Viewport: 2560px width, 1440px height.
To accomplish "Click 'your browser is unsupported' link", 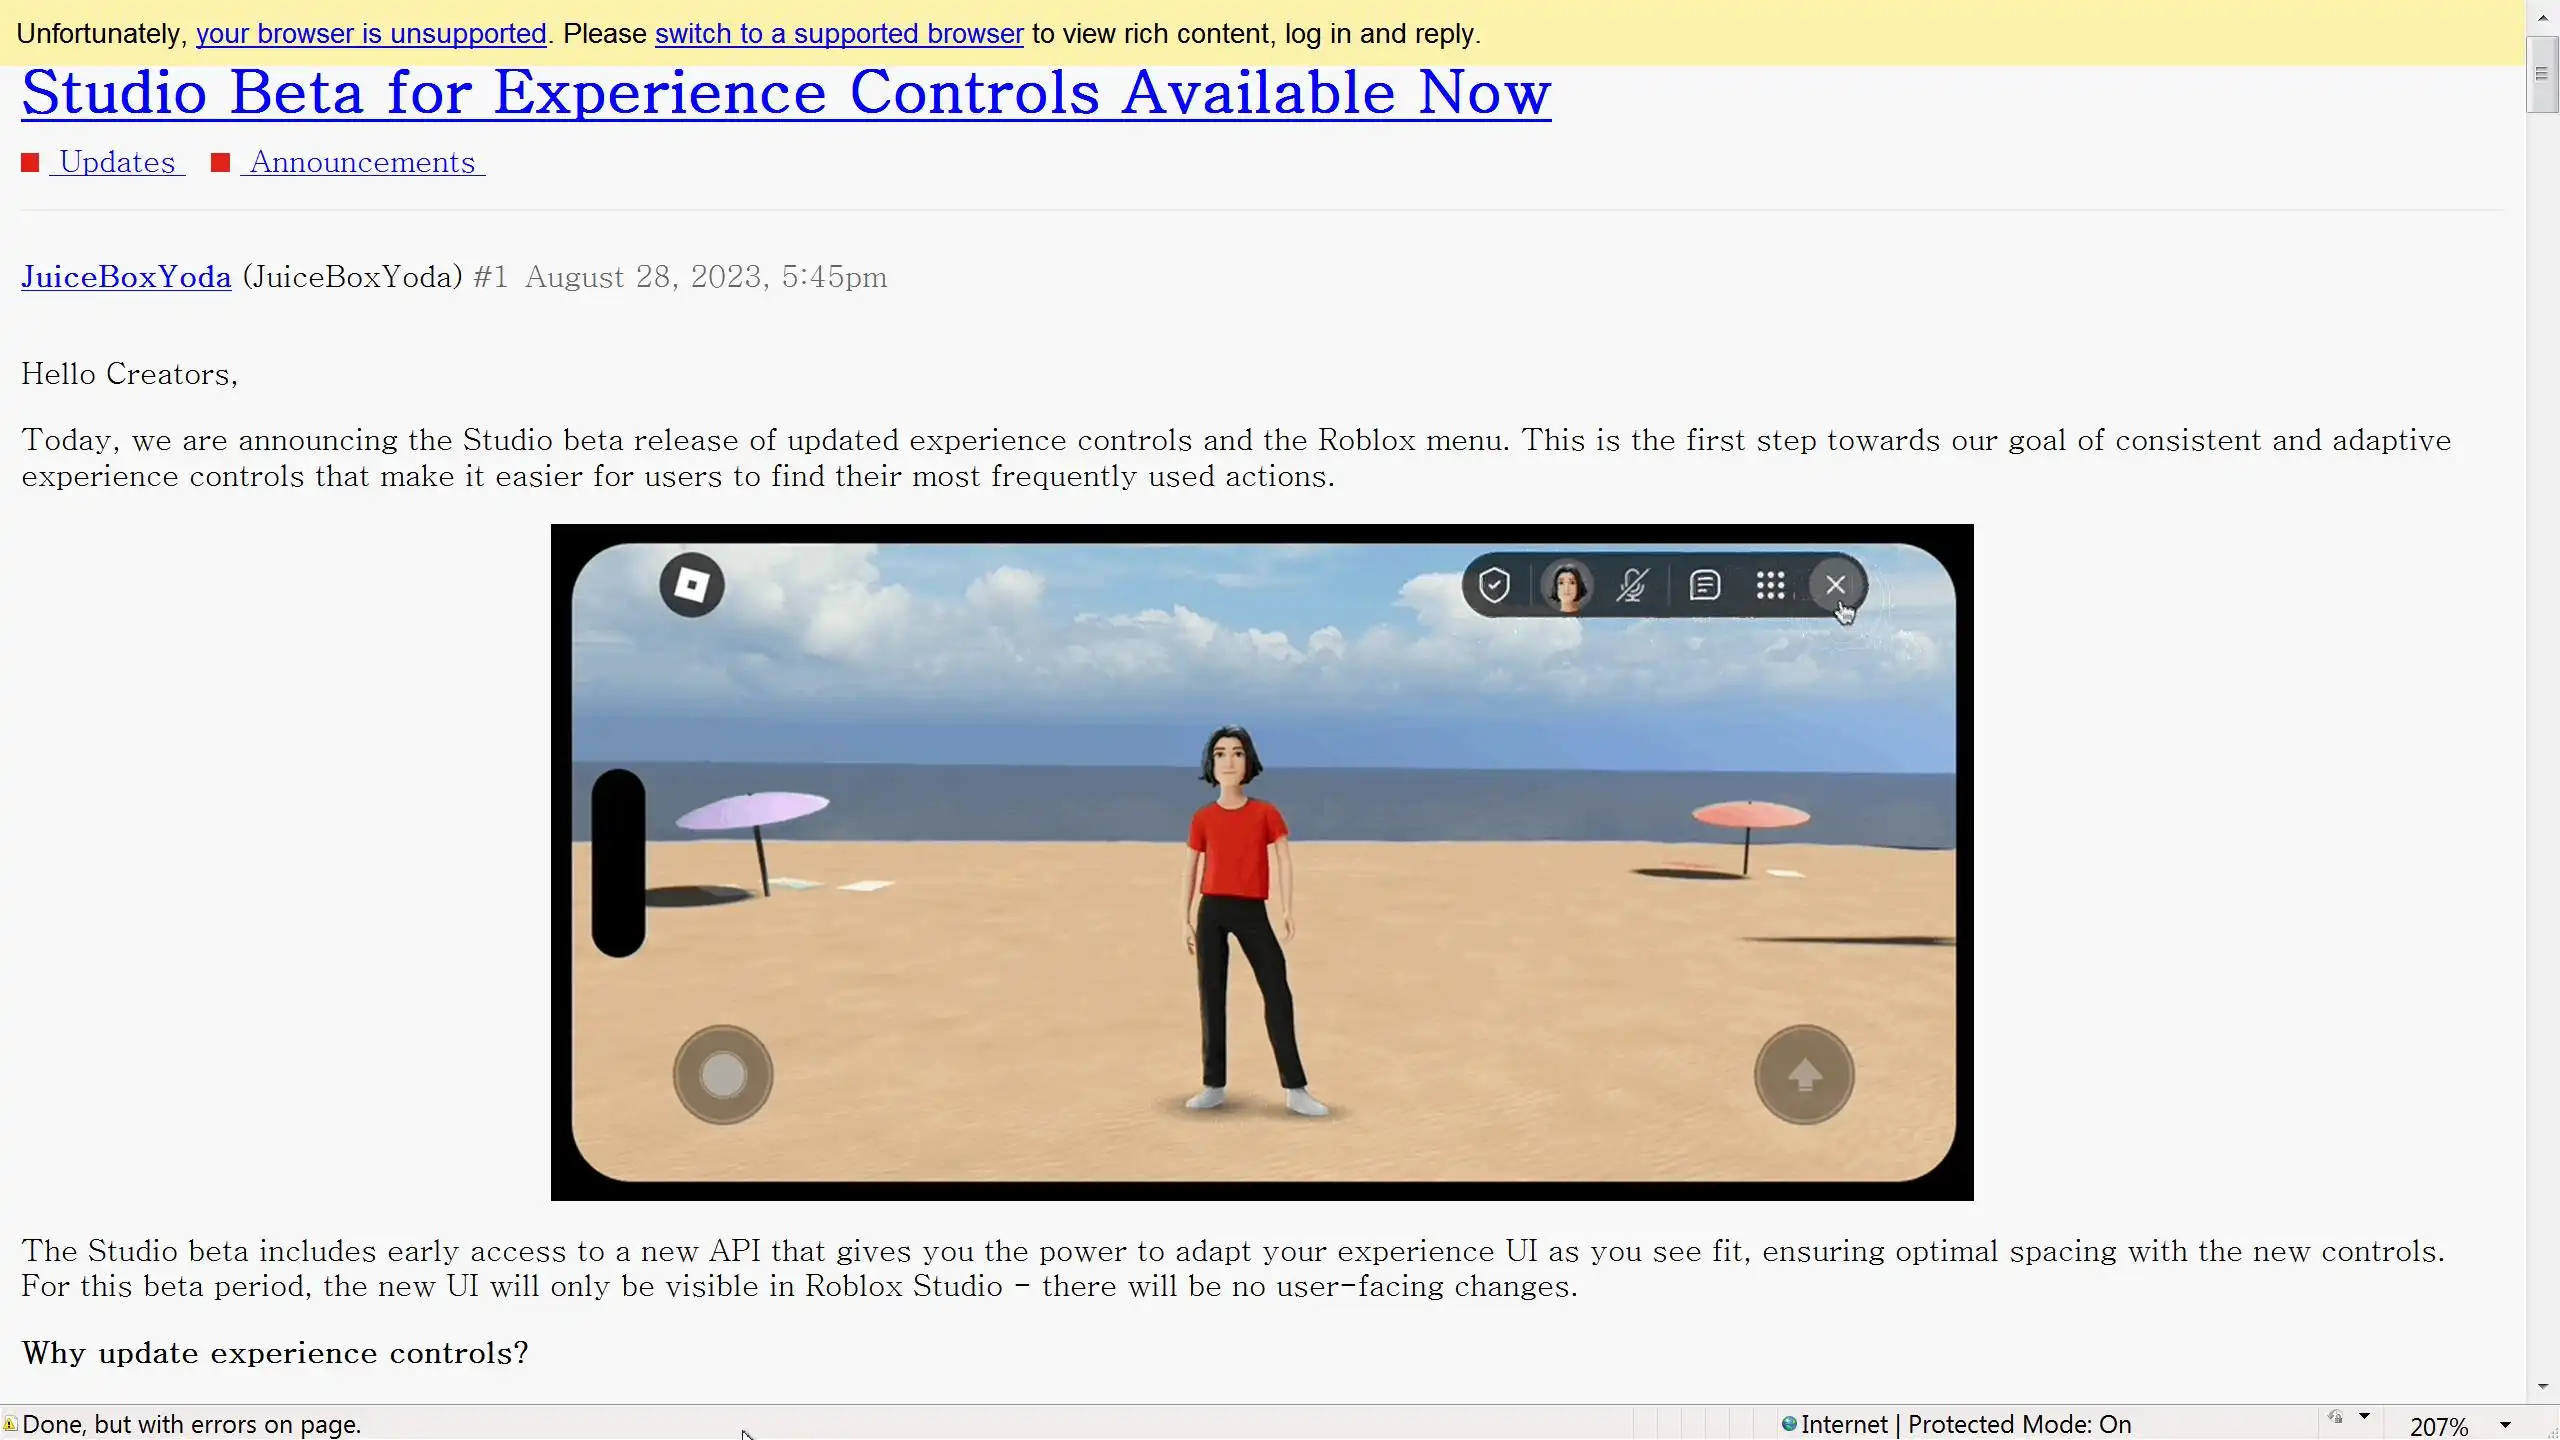I will [370, 34].
